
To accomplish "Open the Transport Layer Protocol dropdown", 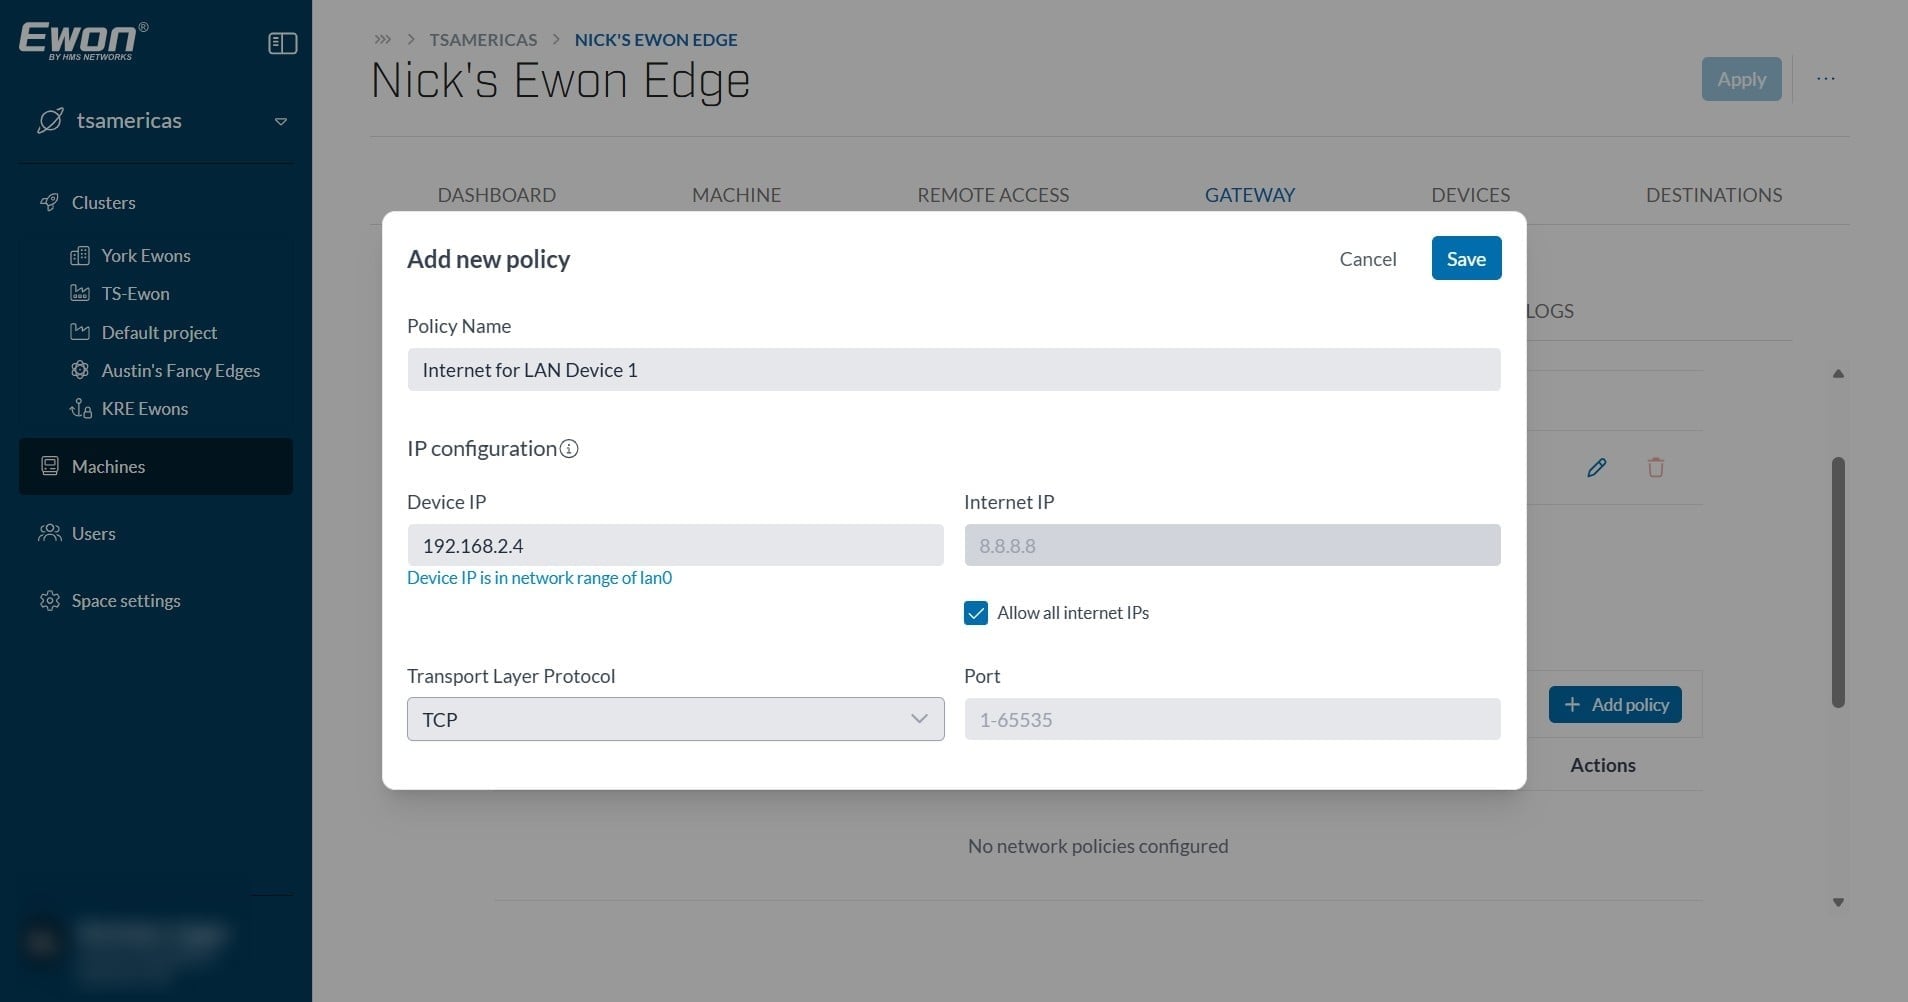I will [675, 719].
